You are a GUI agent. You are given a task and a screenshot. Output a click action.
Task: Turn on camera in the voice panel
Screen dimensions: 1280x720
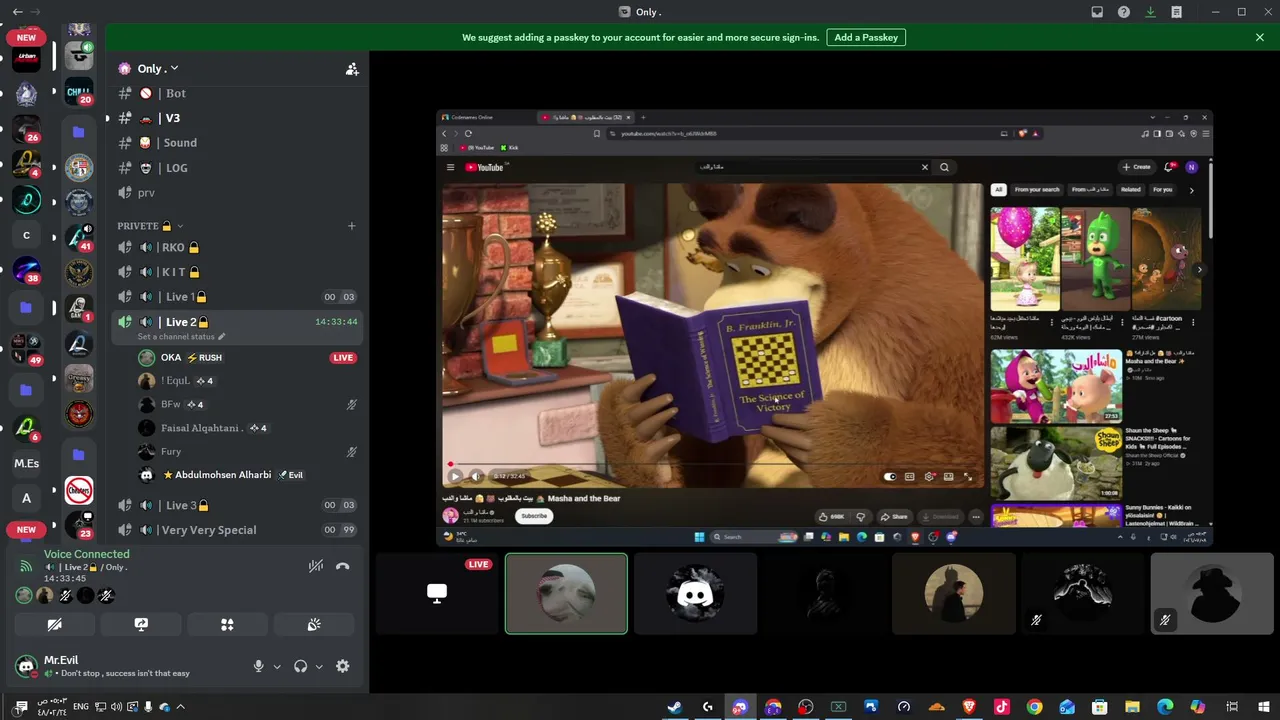click(x=55, y=624)
